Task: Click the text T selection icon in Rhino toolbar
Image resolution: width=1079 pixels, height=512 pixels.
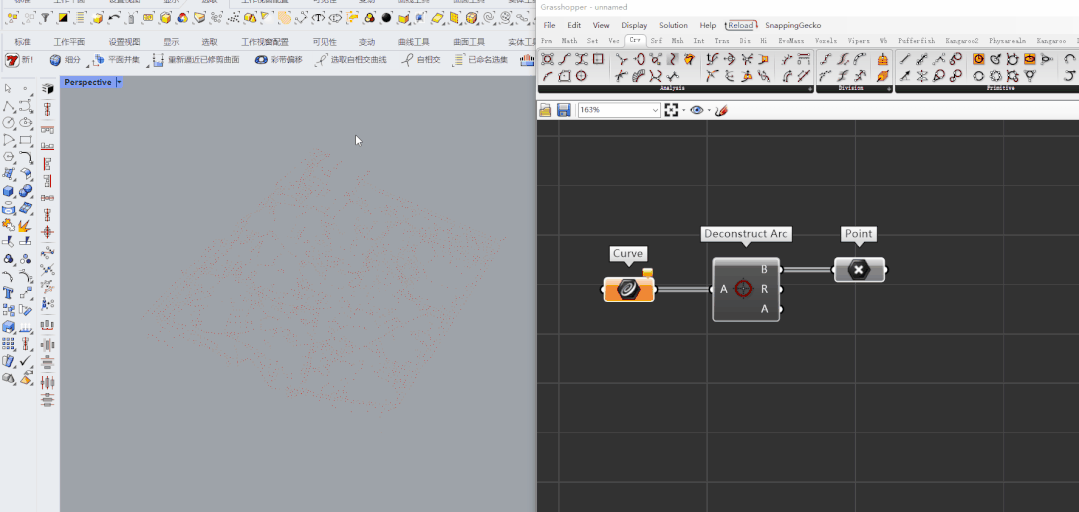Action: click(319, 17)
